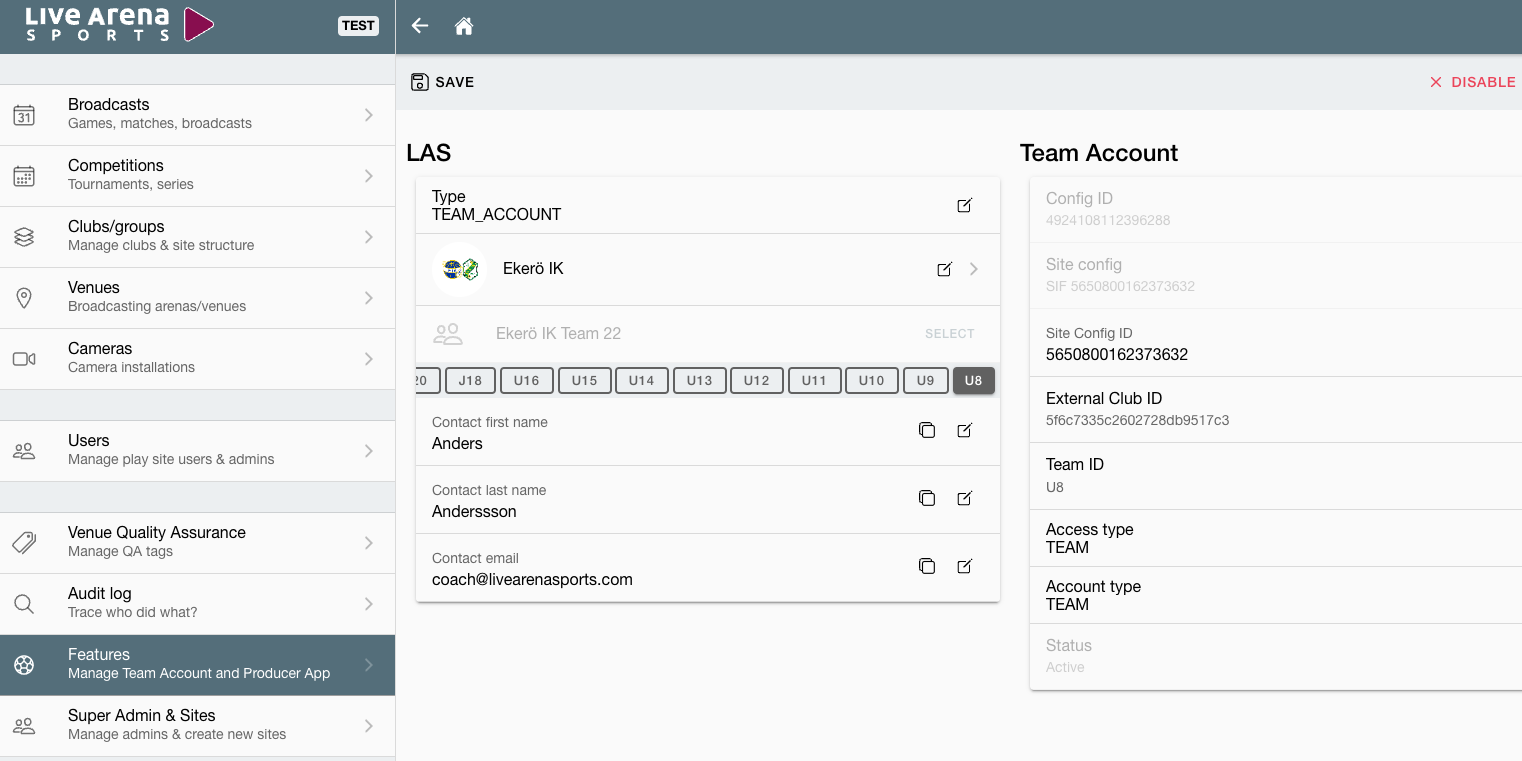This screenshot has width=1522, height=761.
Task: Click the Live Arena Sports logo
Action: 120,25
